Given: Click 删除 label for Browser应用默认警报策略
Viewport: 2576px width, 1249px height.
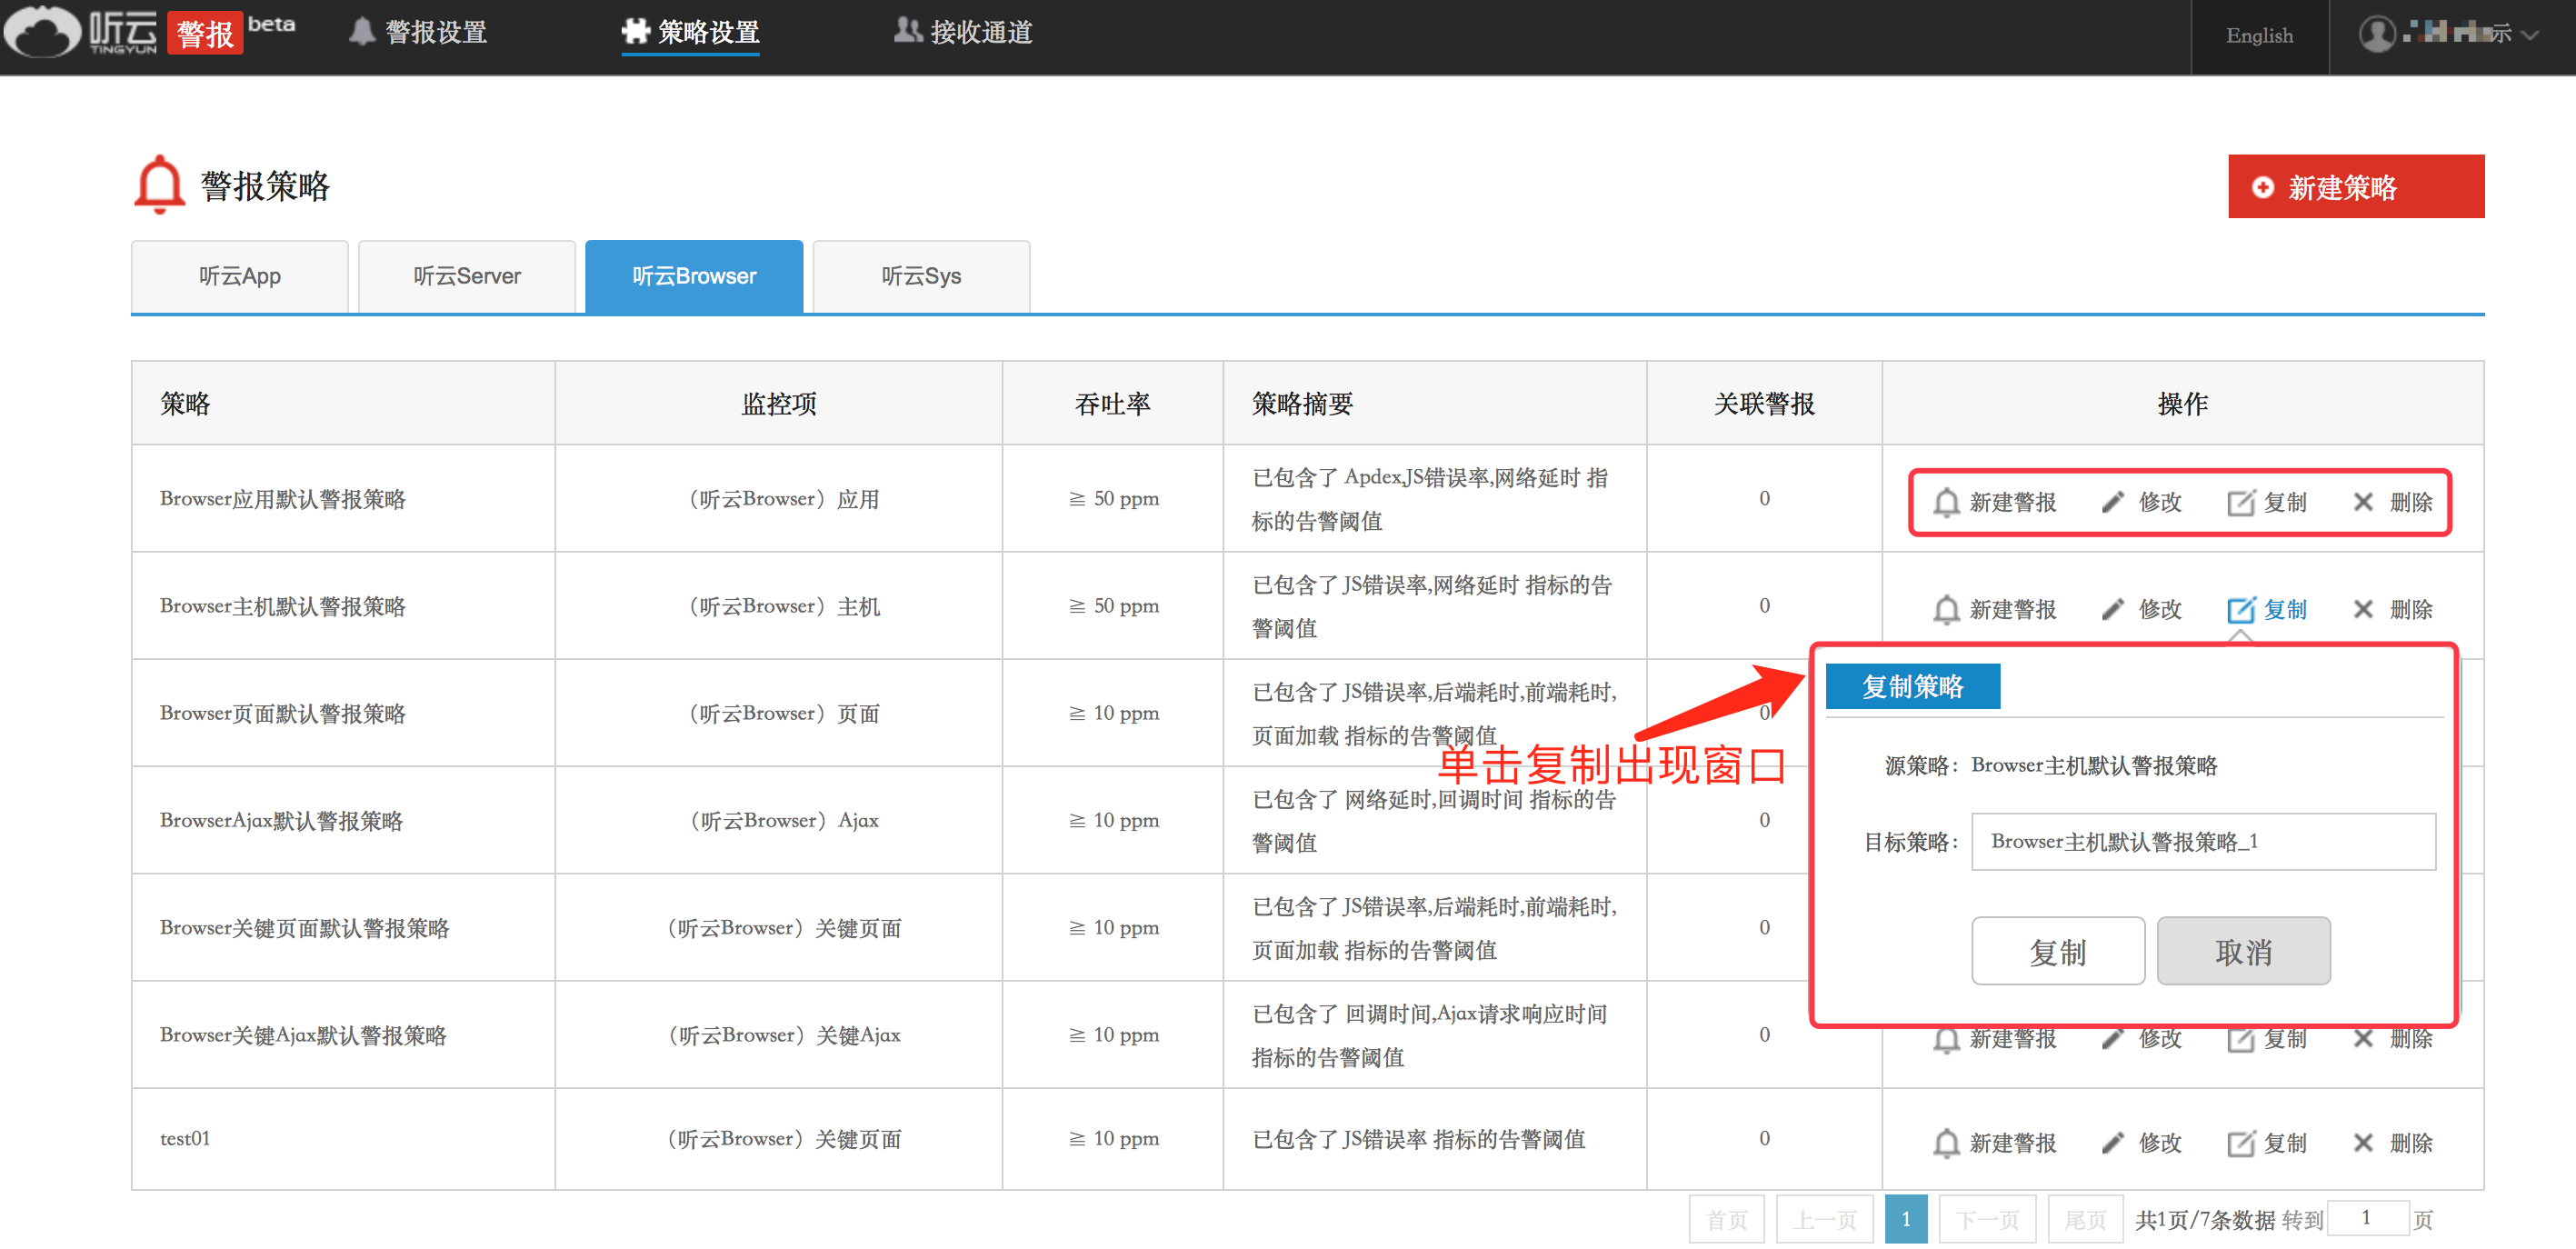Looking at the screenshot, I should point(2411,502).
